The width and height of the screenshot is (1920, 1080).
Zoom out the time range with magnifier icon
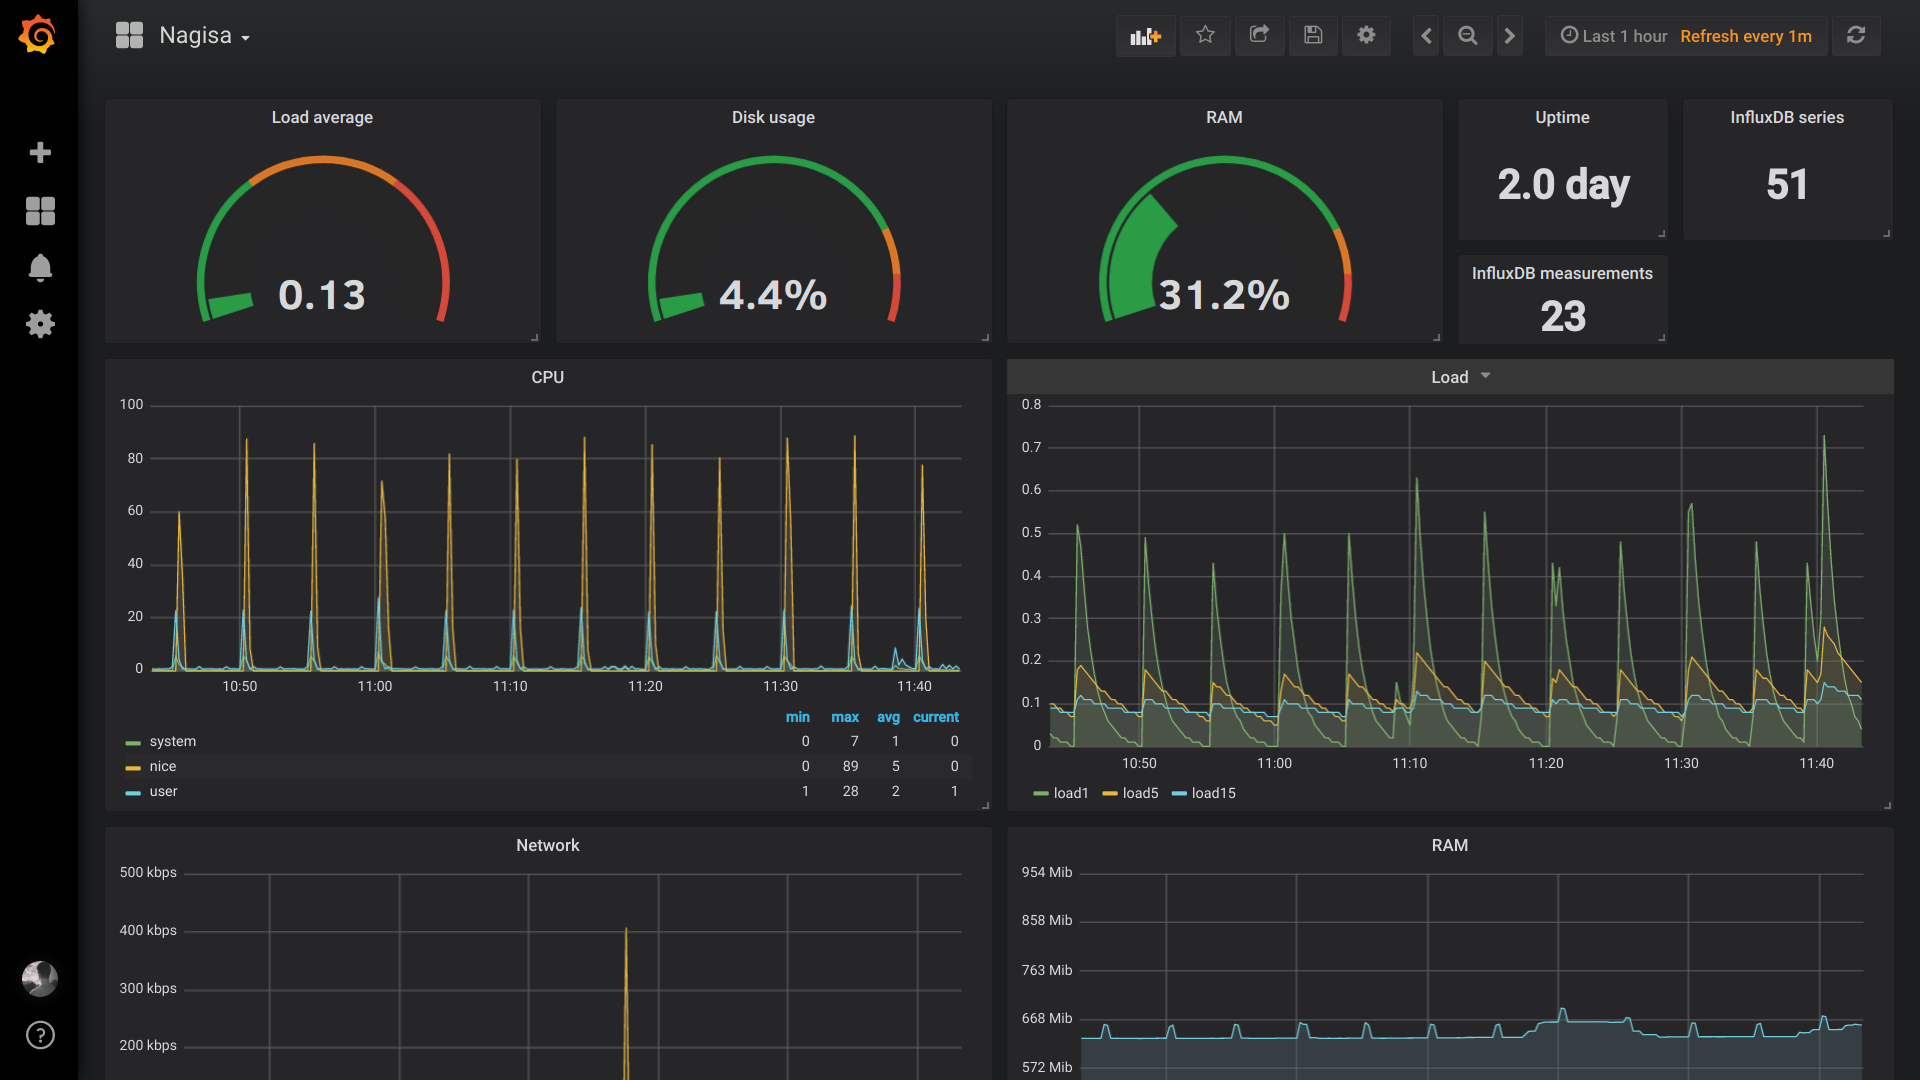1467,35
